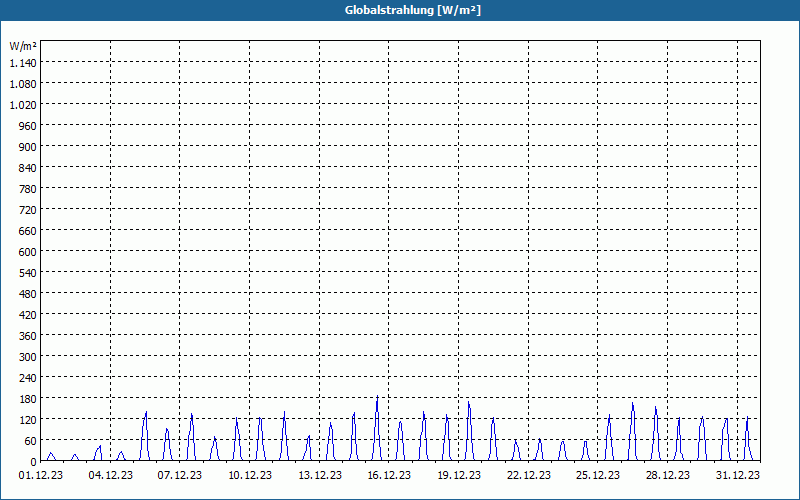800x500 pixels.
Task: Click the 600 y-axis label
Action: pos(28,252)
